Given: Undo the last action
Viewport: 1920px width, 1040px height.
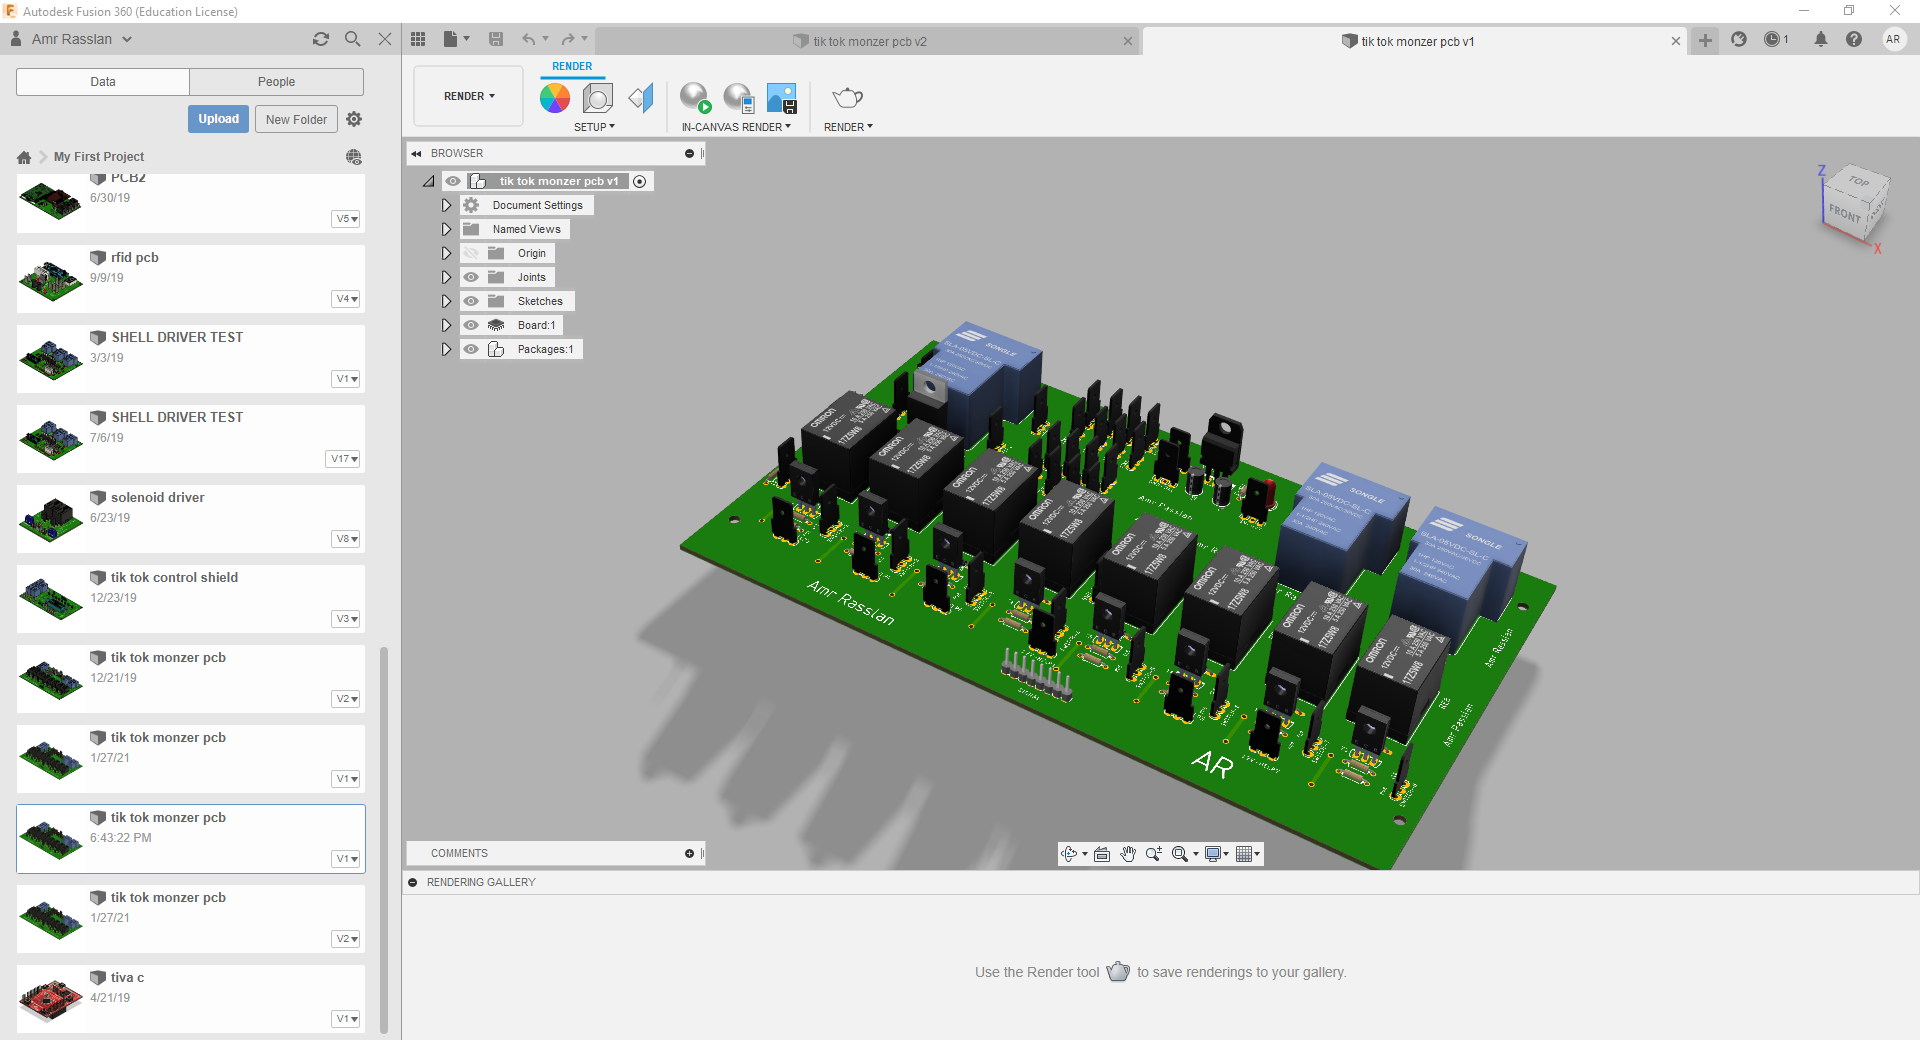Looking at the screenshot, I should [528, 39].
